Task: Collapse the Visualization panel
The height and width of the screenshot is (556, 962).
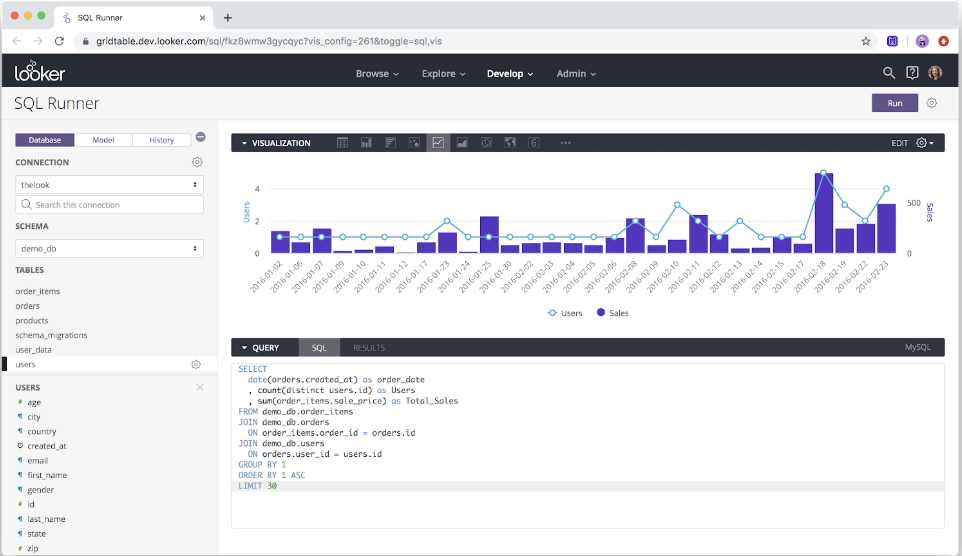Action: 245,143
